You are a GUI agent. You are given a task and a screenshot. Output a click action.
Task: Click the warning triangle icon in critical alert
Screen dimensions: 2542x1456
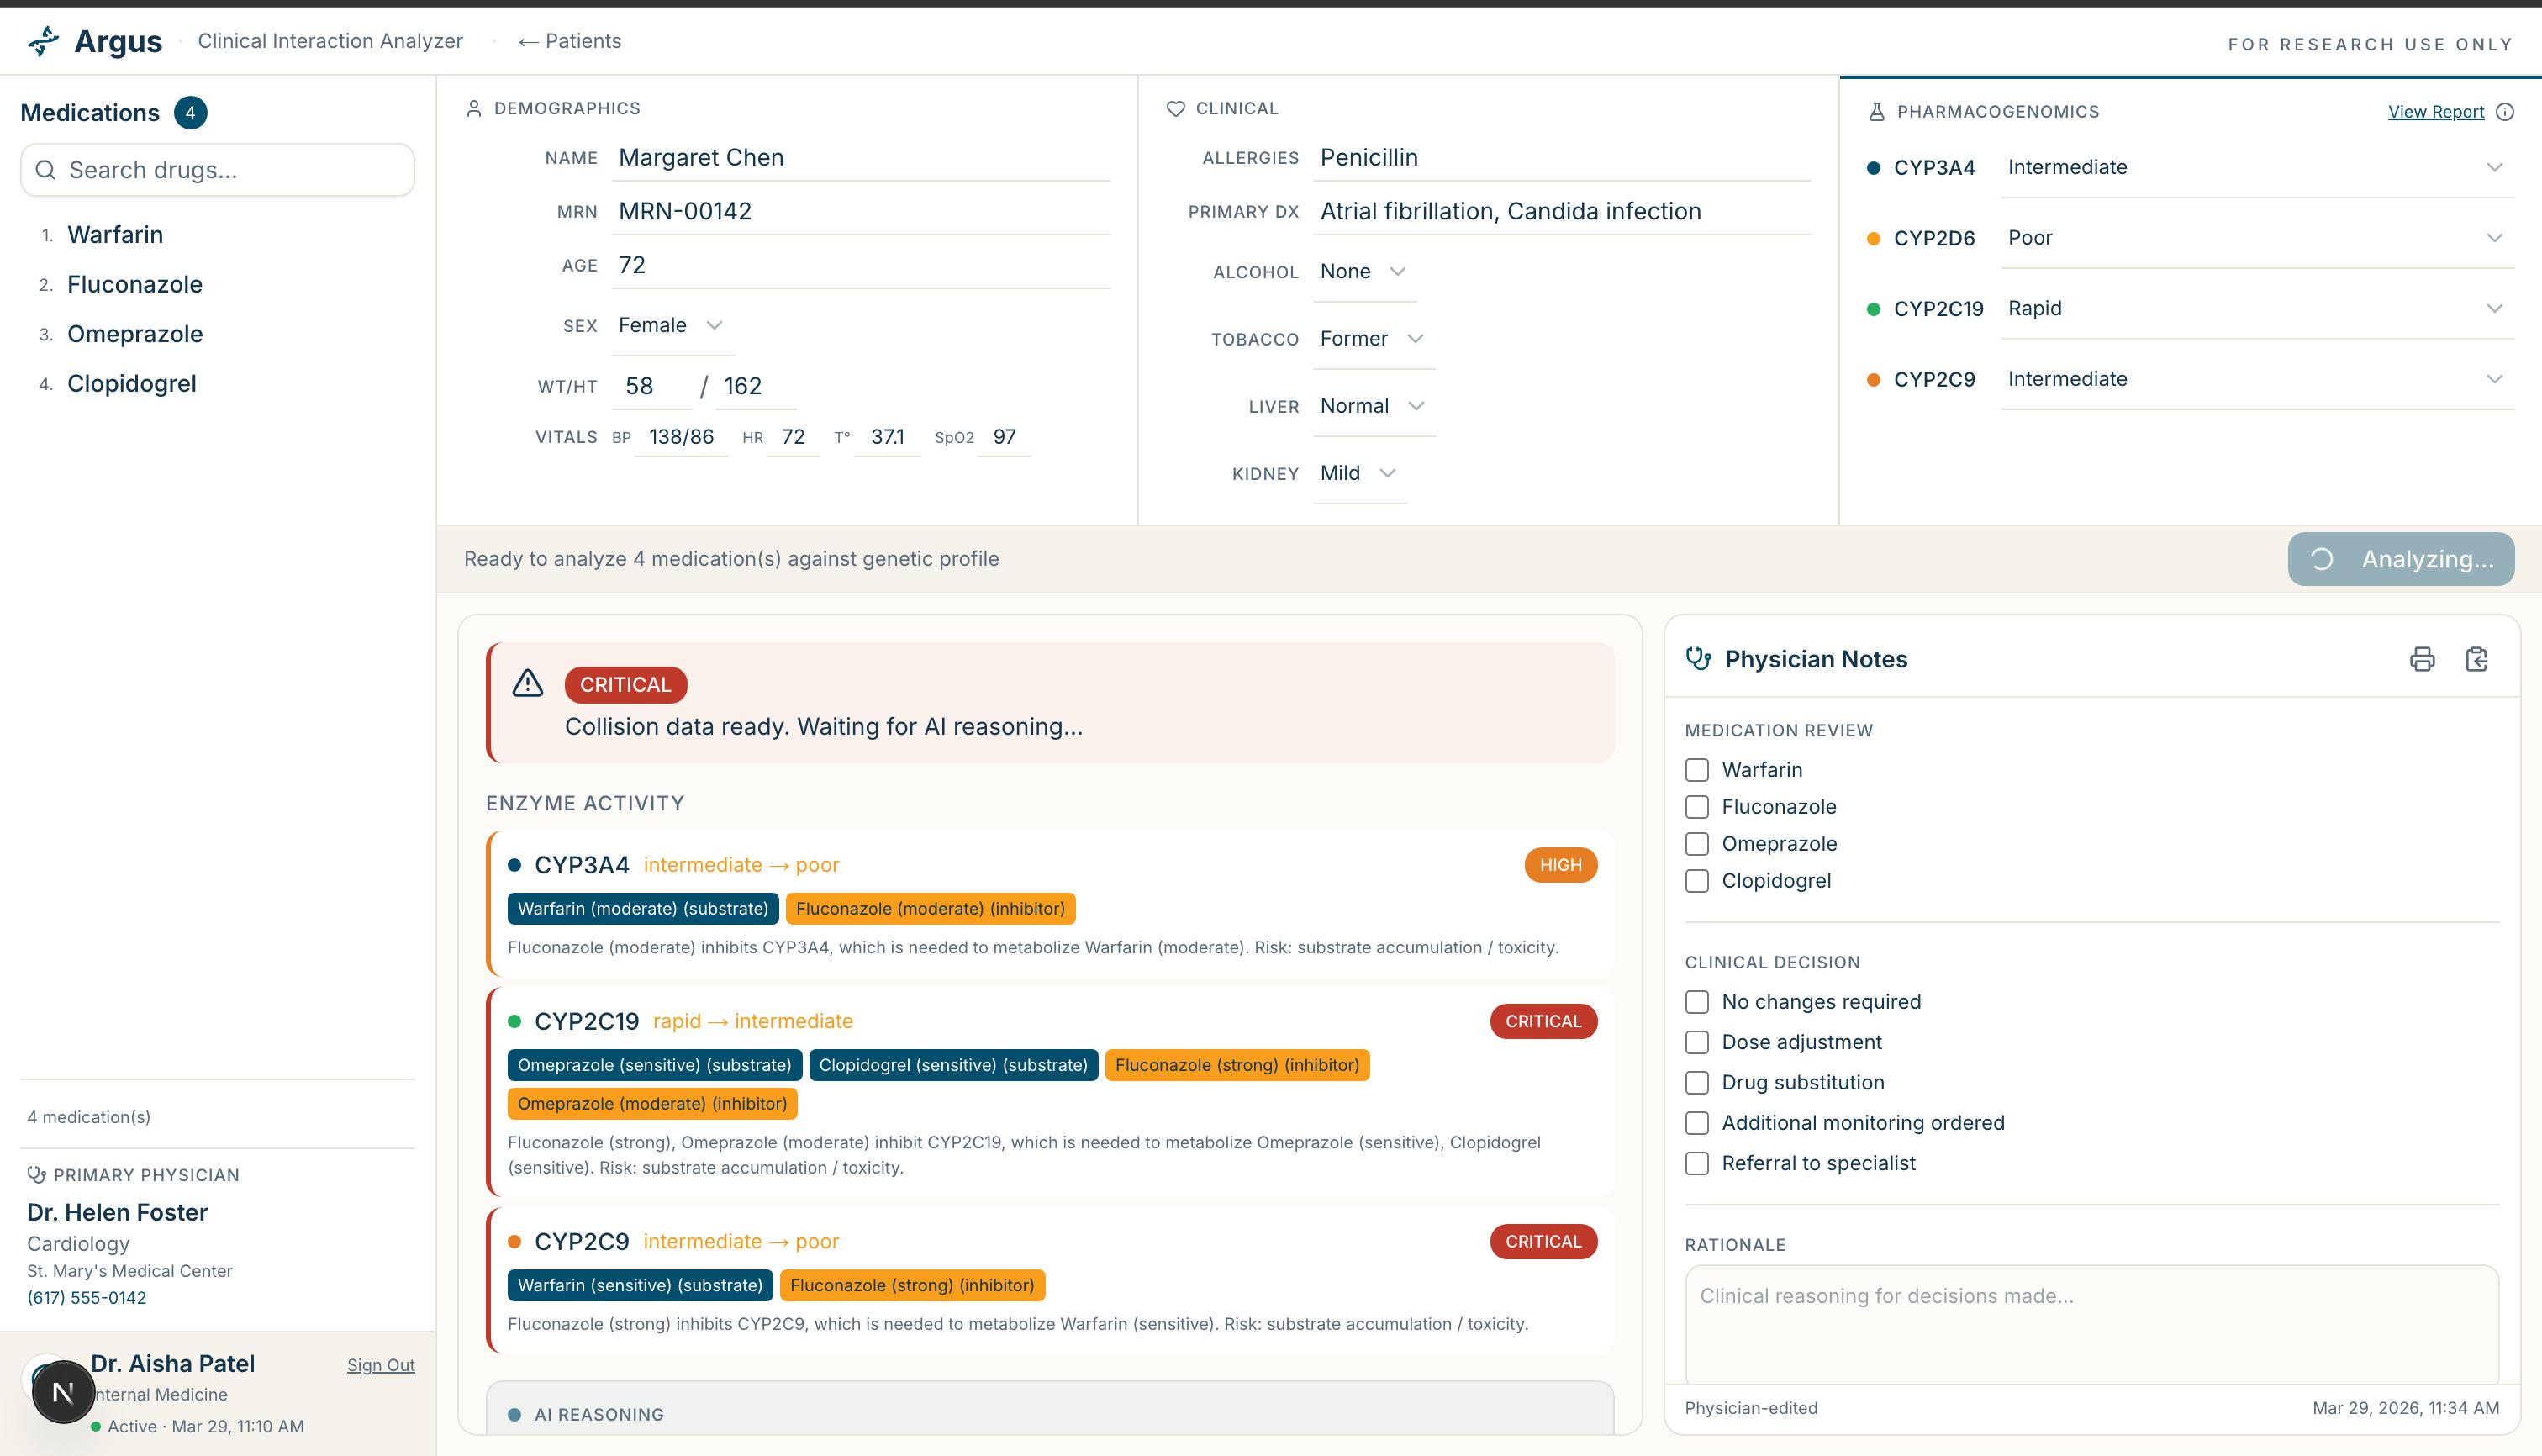click(x=528, y=683)
